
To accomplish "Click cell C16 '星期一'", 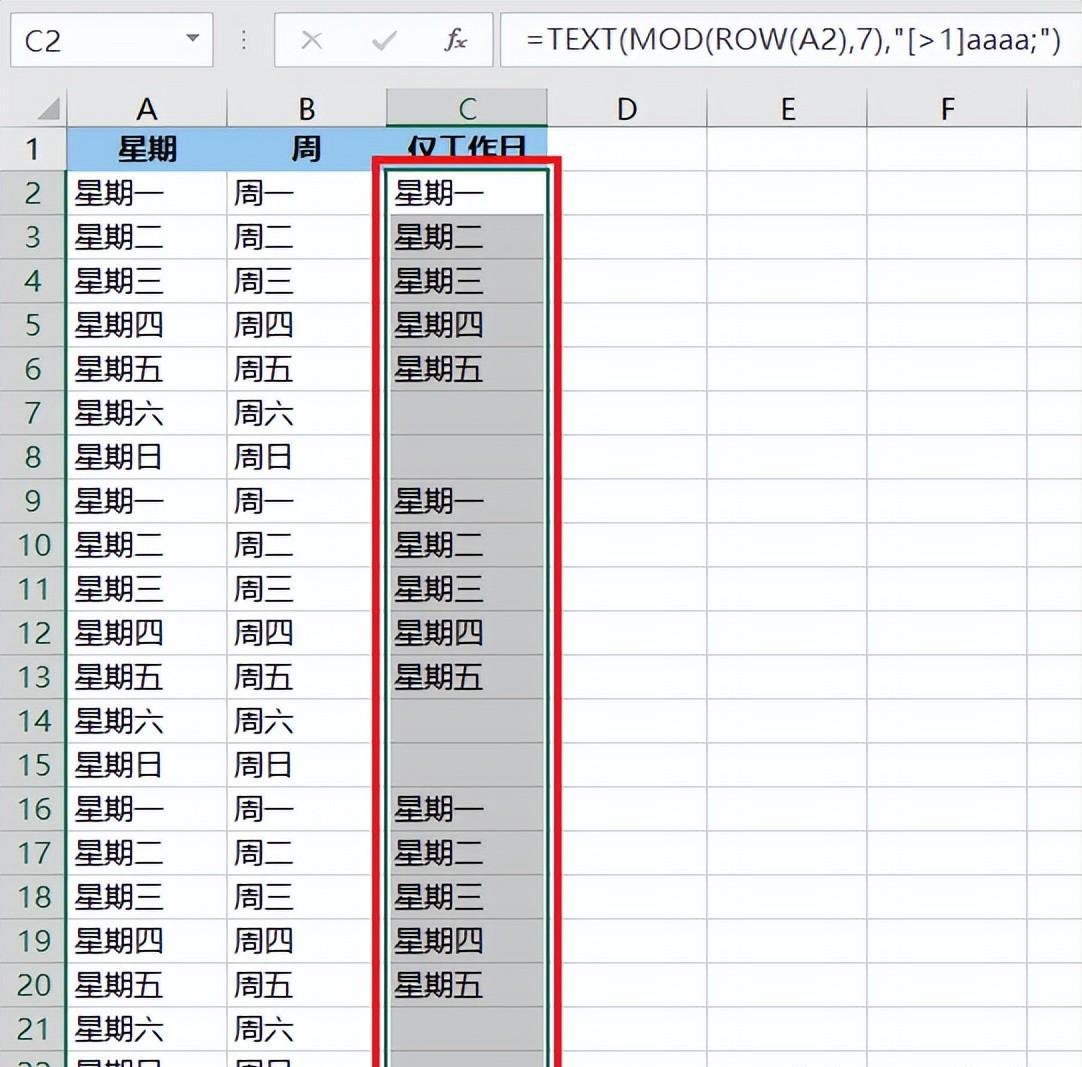I will click(467, 809).
